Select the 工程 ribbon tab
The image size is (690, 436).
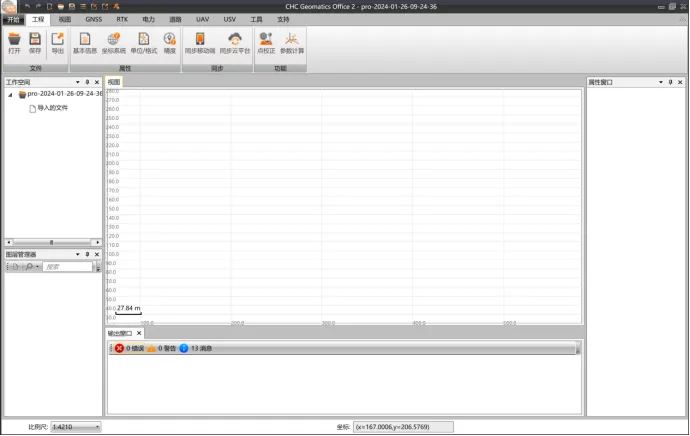(x=38, y=19)
